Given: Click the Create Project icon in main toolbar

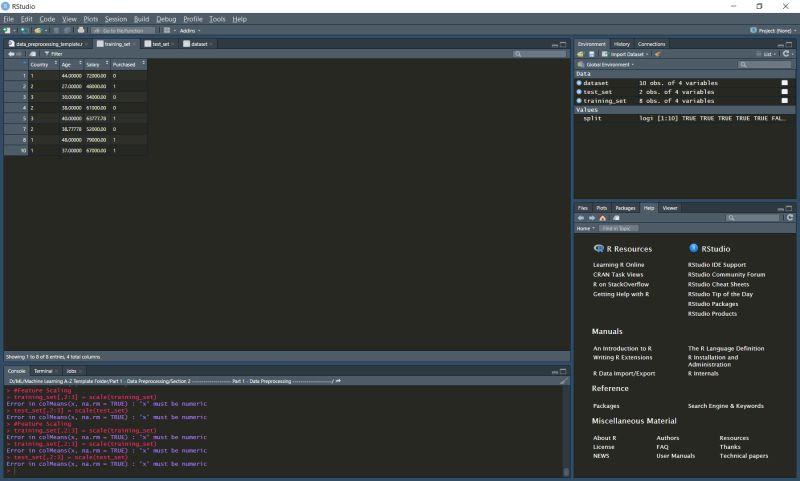Looking at the screenshot, I should 23,31.
